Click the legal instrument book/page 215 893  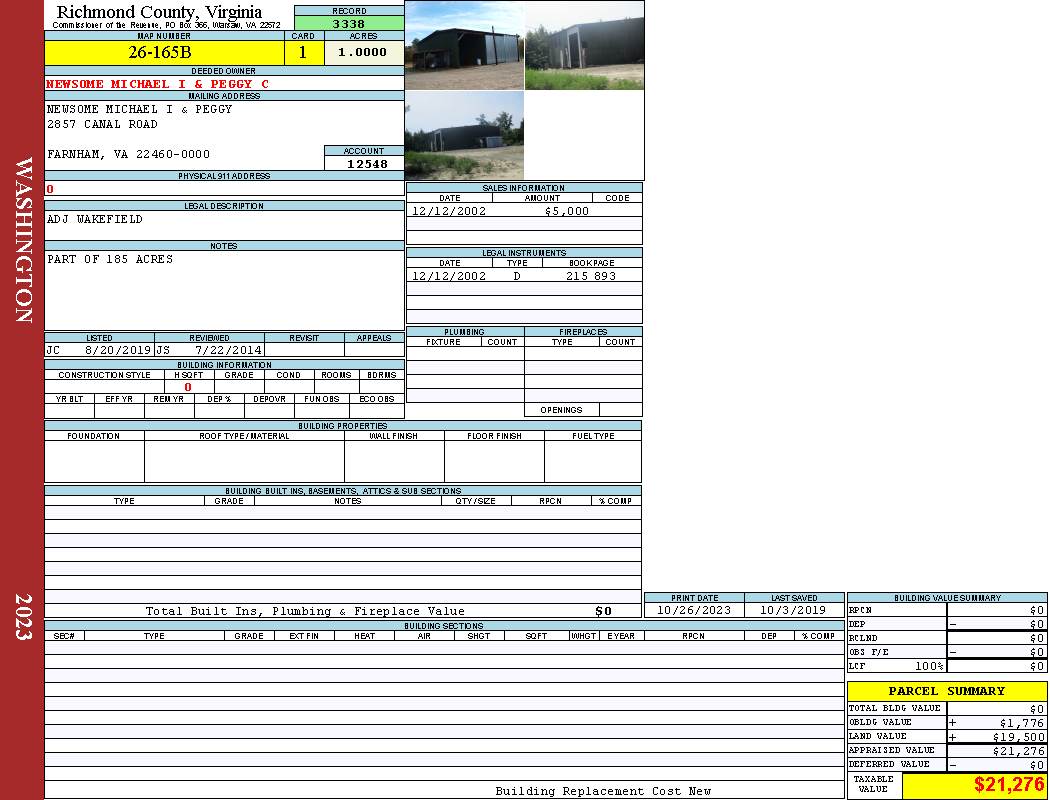click(x=590, y=276)
